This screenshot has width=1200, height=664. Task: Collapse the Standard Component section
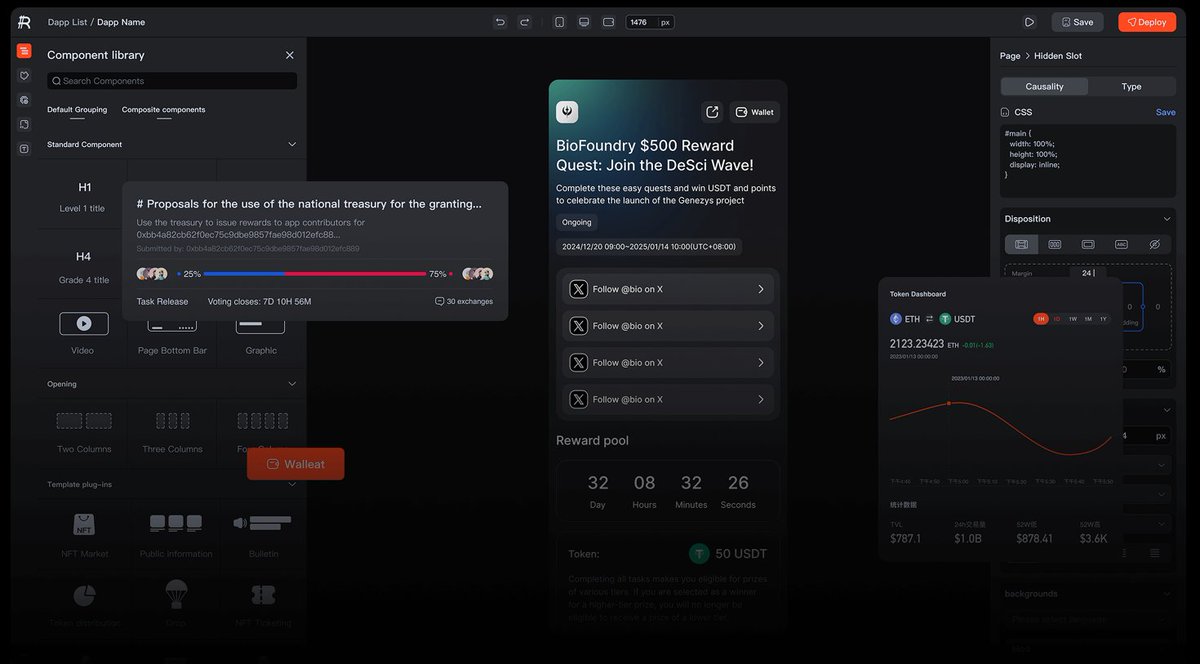(292, 144)
